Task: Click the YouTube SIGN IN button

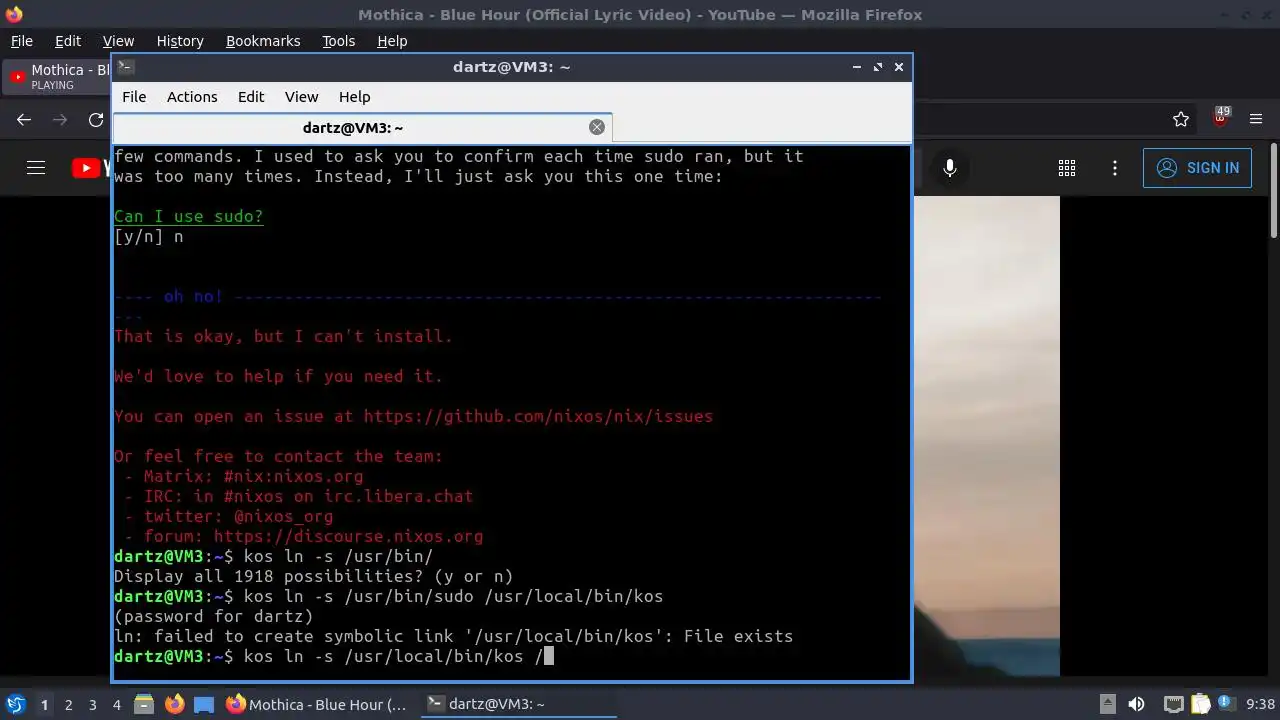Action: point(1198,168)
